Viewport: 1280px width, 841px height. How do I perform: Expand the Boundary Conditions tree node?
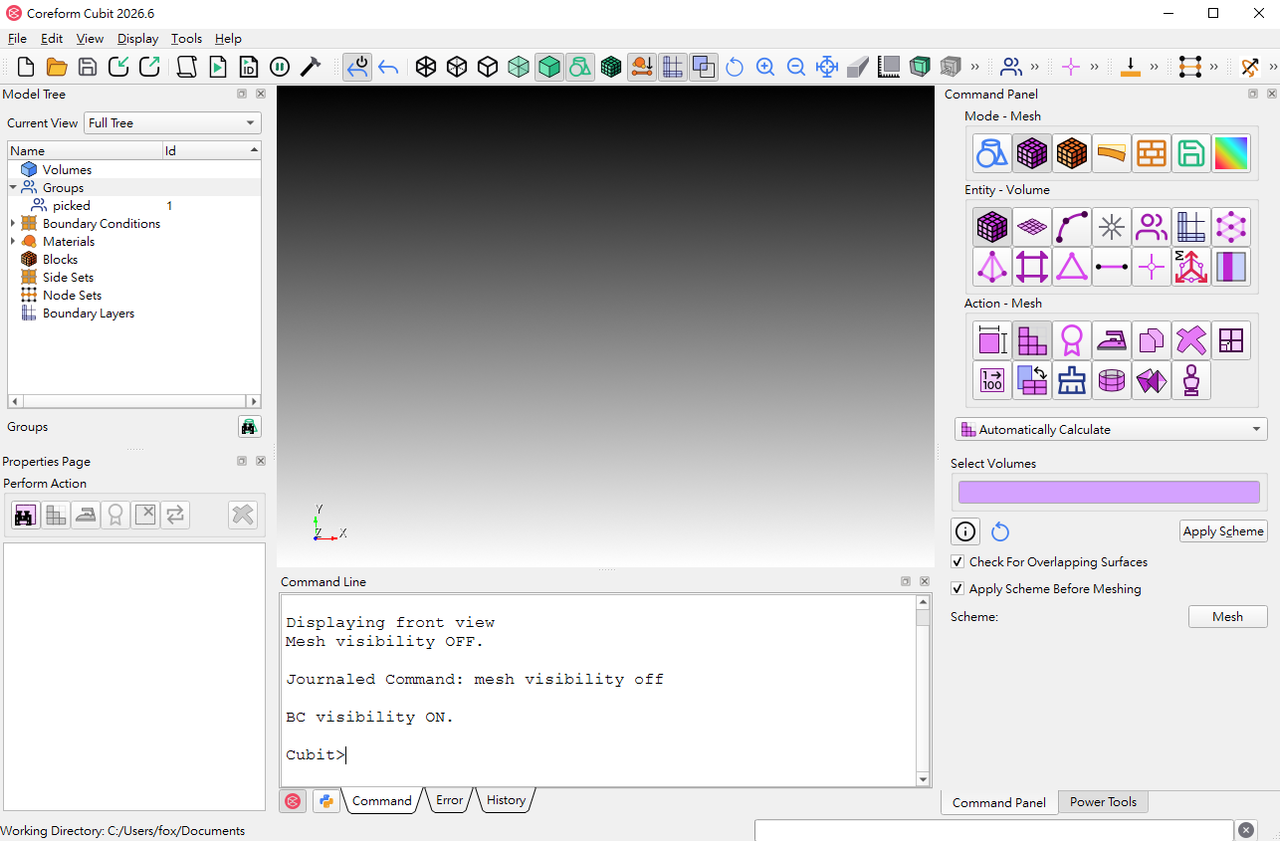coord(13,224)
